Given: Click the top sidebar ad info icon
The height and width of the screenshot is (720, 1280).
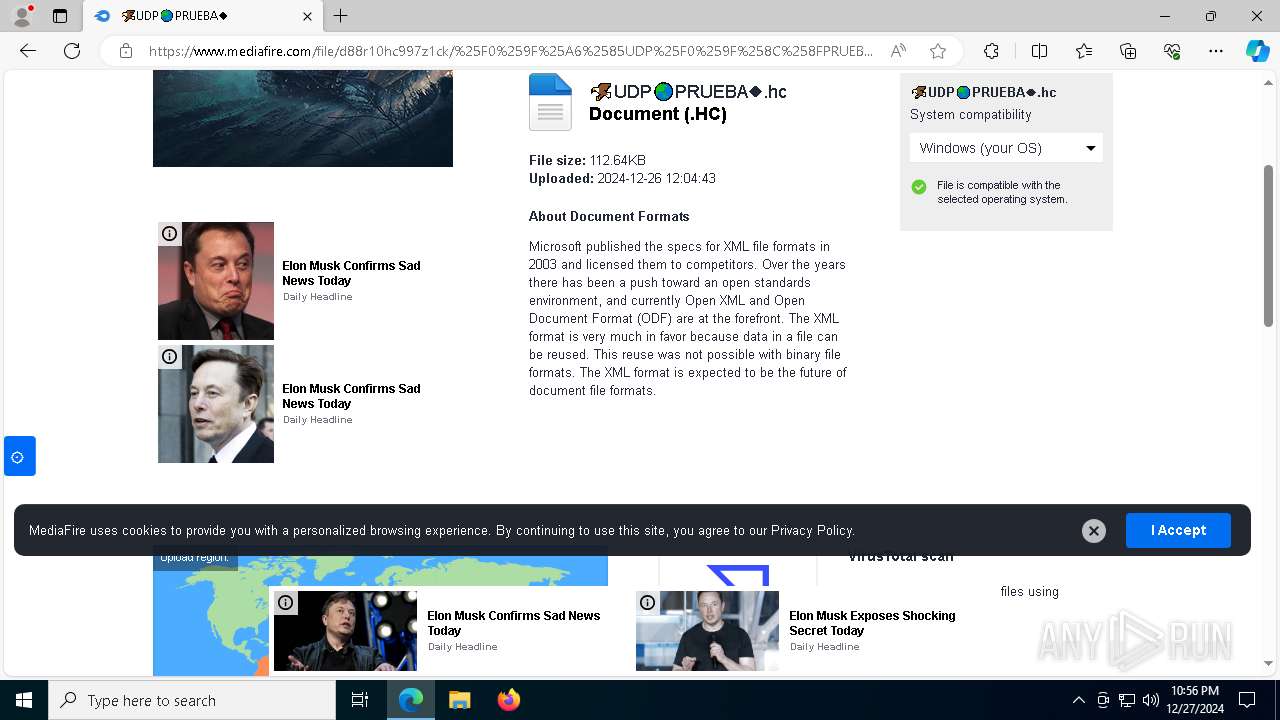Looking at the screenshot, I should [170, 234].
